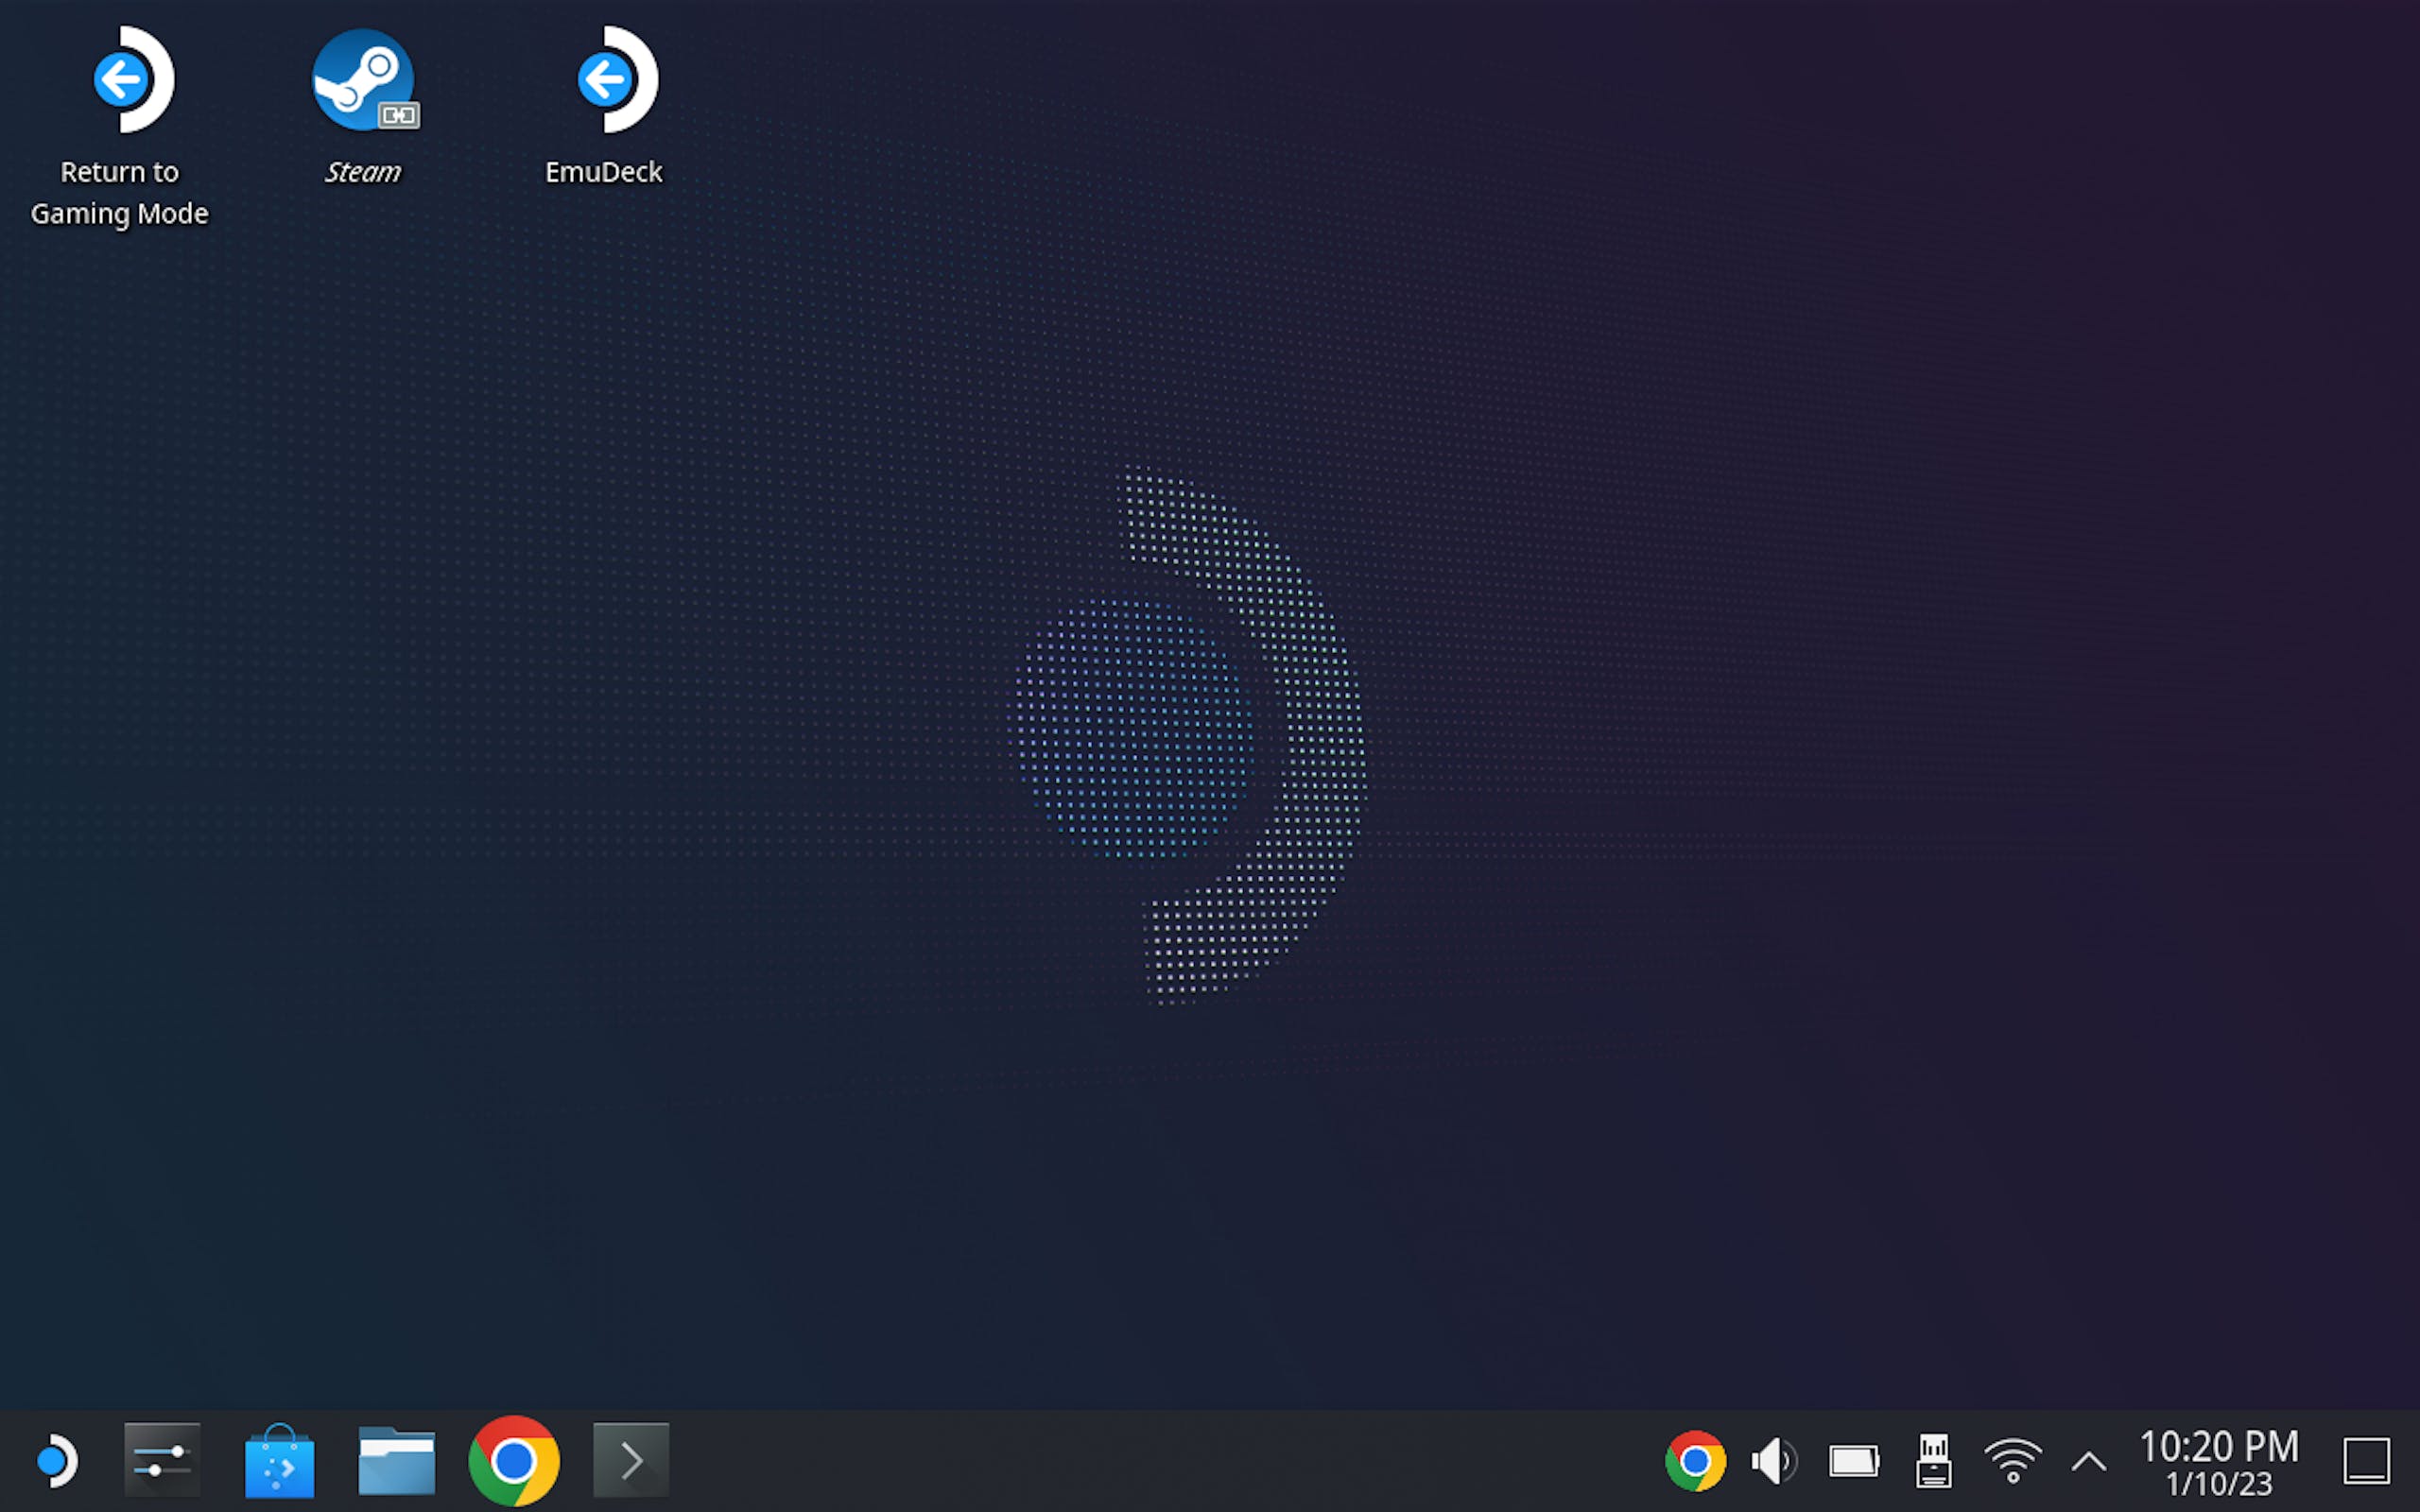Open the Wi-Fi networks tray icon
The height and width of the screenshot is (1512, 2420).
pos(2013,1461)
